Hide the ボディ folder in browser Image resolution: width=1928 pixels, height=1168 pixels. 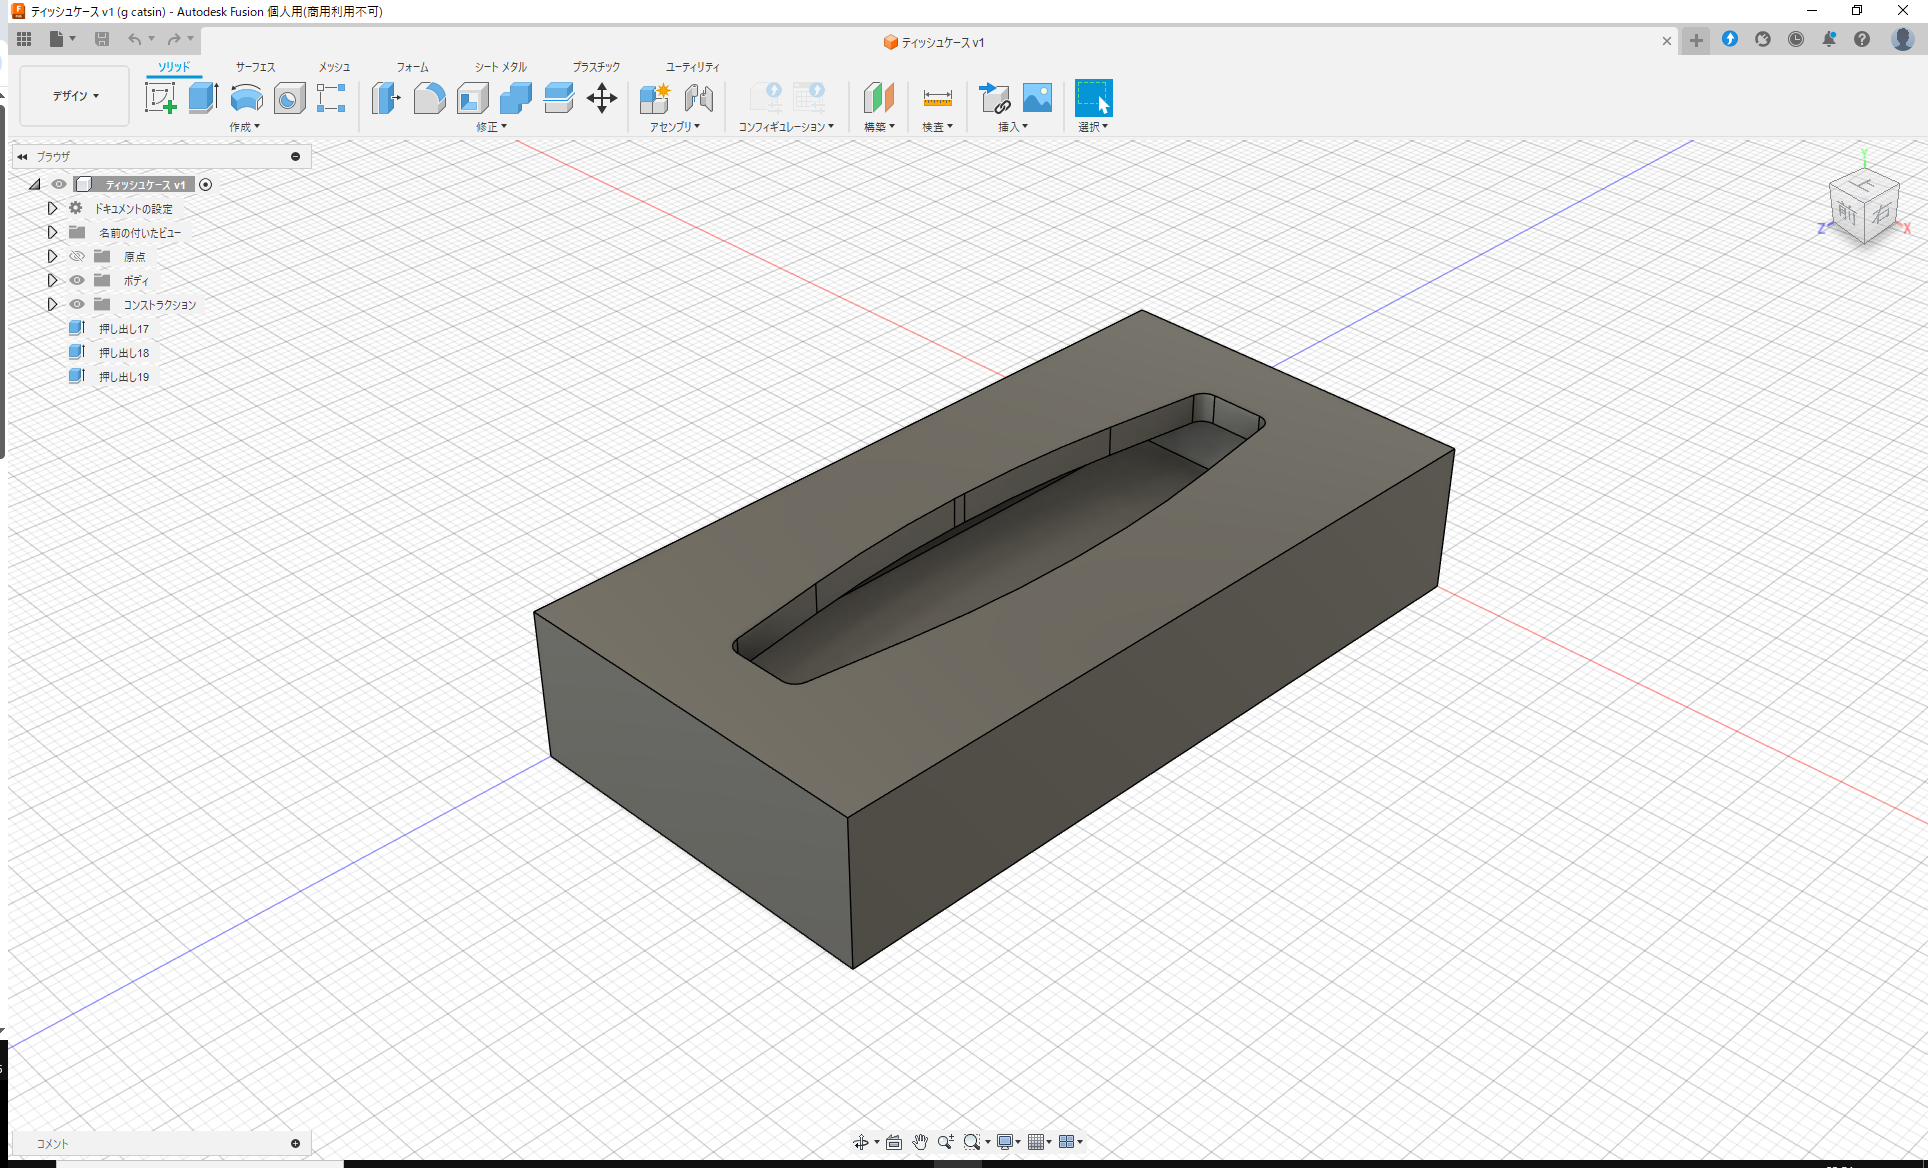pyautogui.click(x=77, y=280)
